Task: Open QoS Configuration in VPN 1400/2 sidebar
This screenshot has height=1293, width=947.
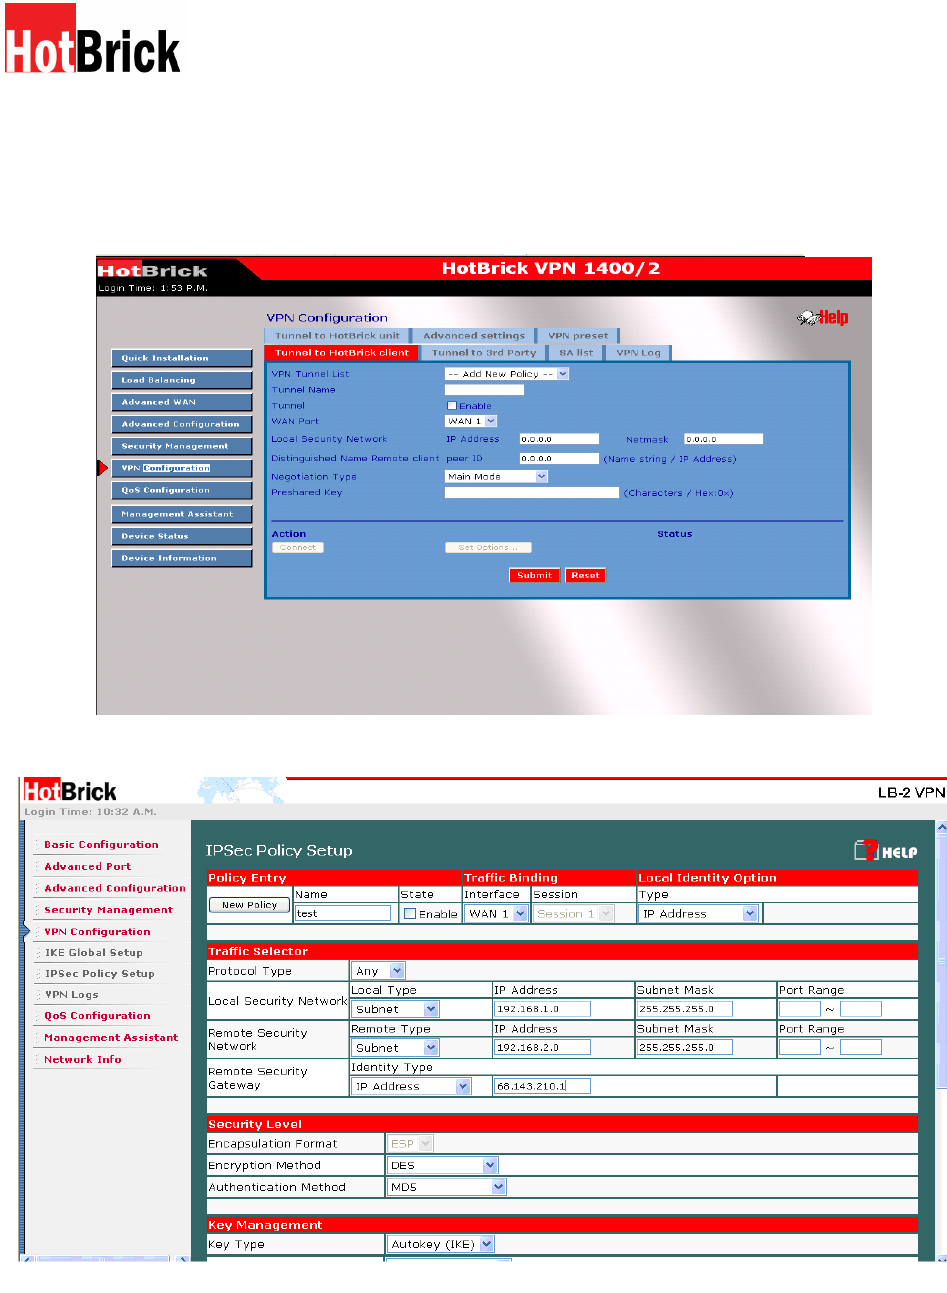Action: point(181,490)
